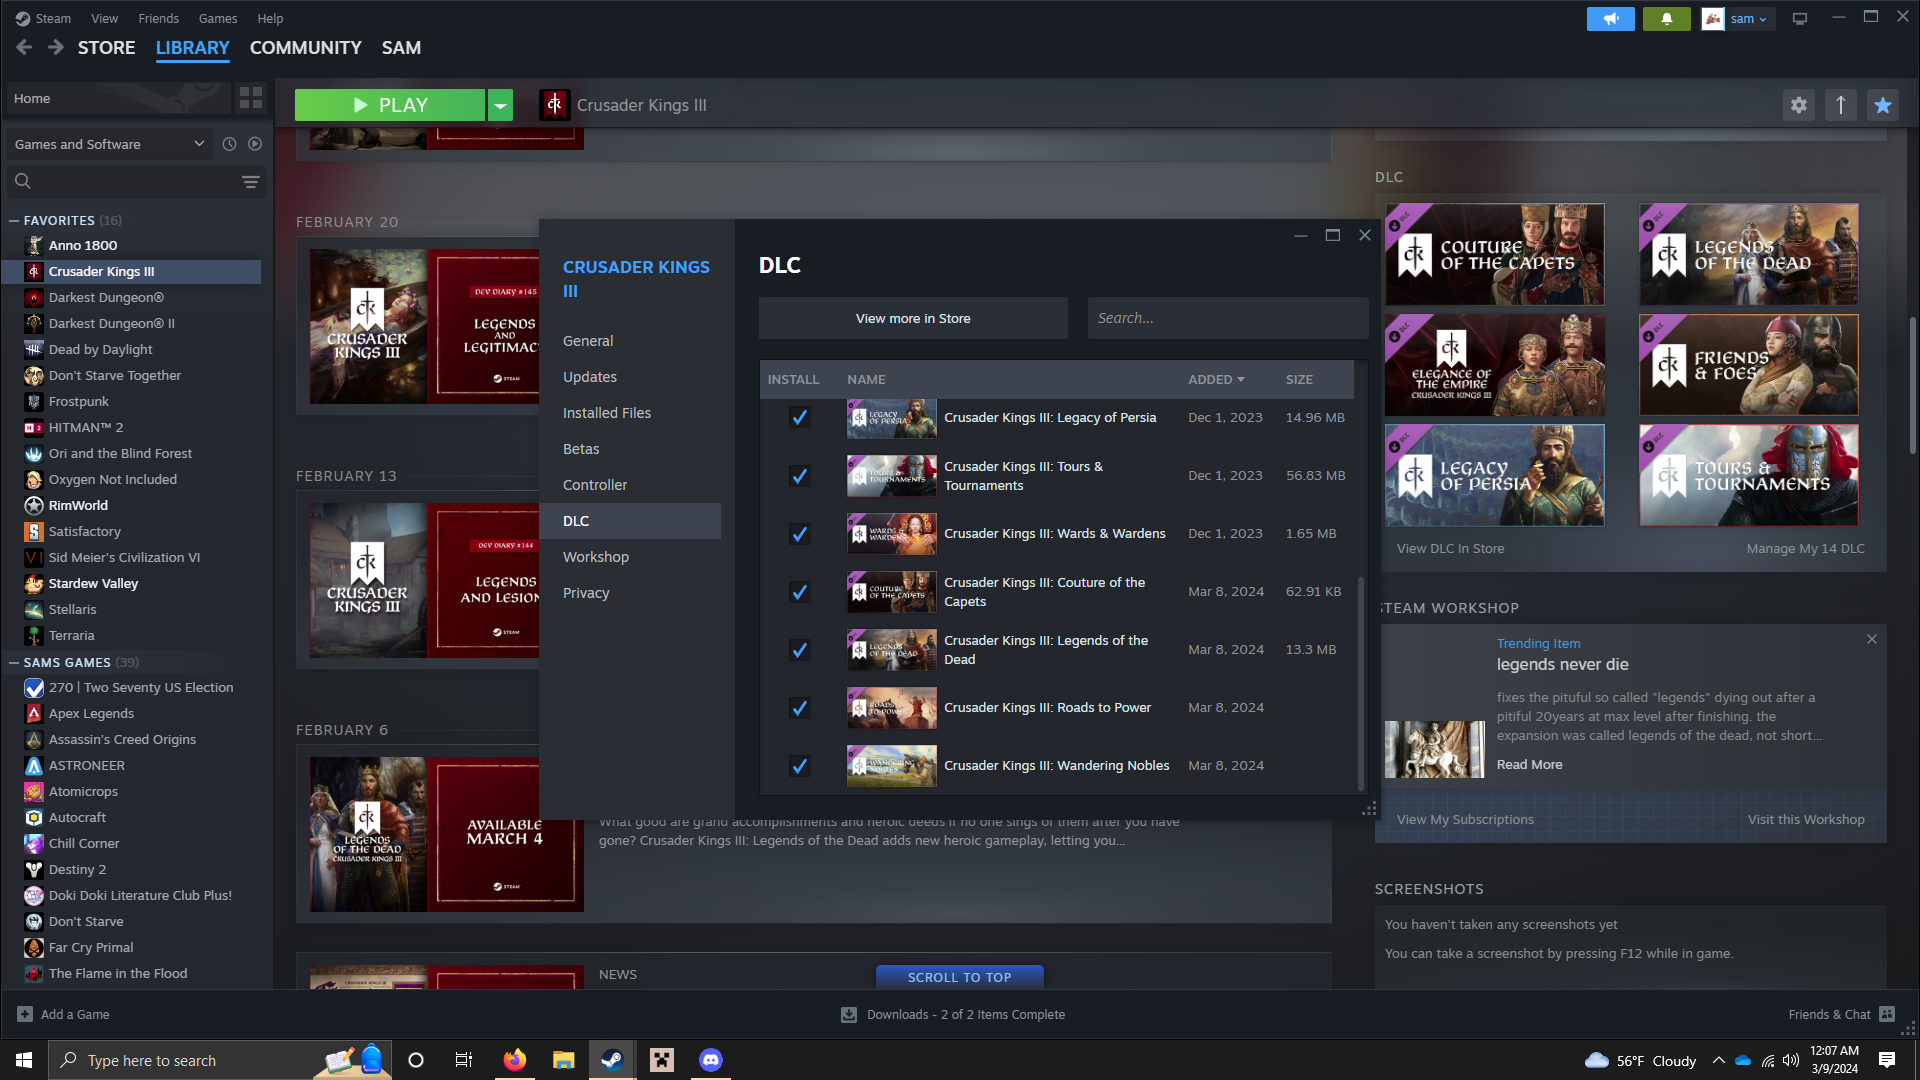Open the Workshop properties tab

595,557
